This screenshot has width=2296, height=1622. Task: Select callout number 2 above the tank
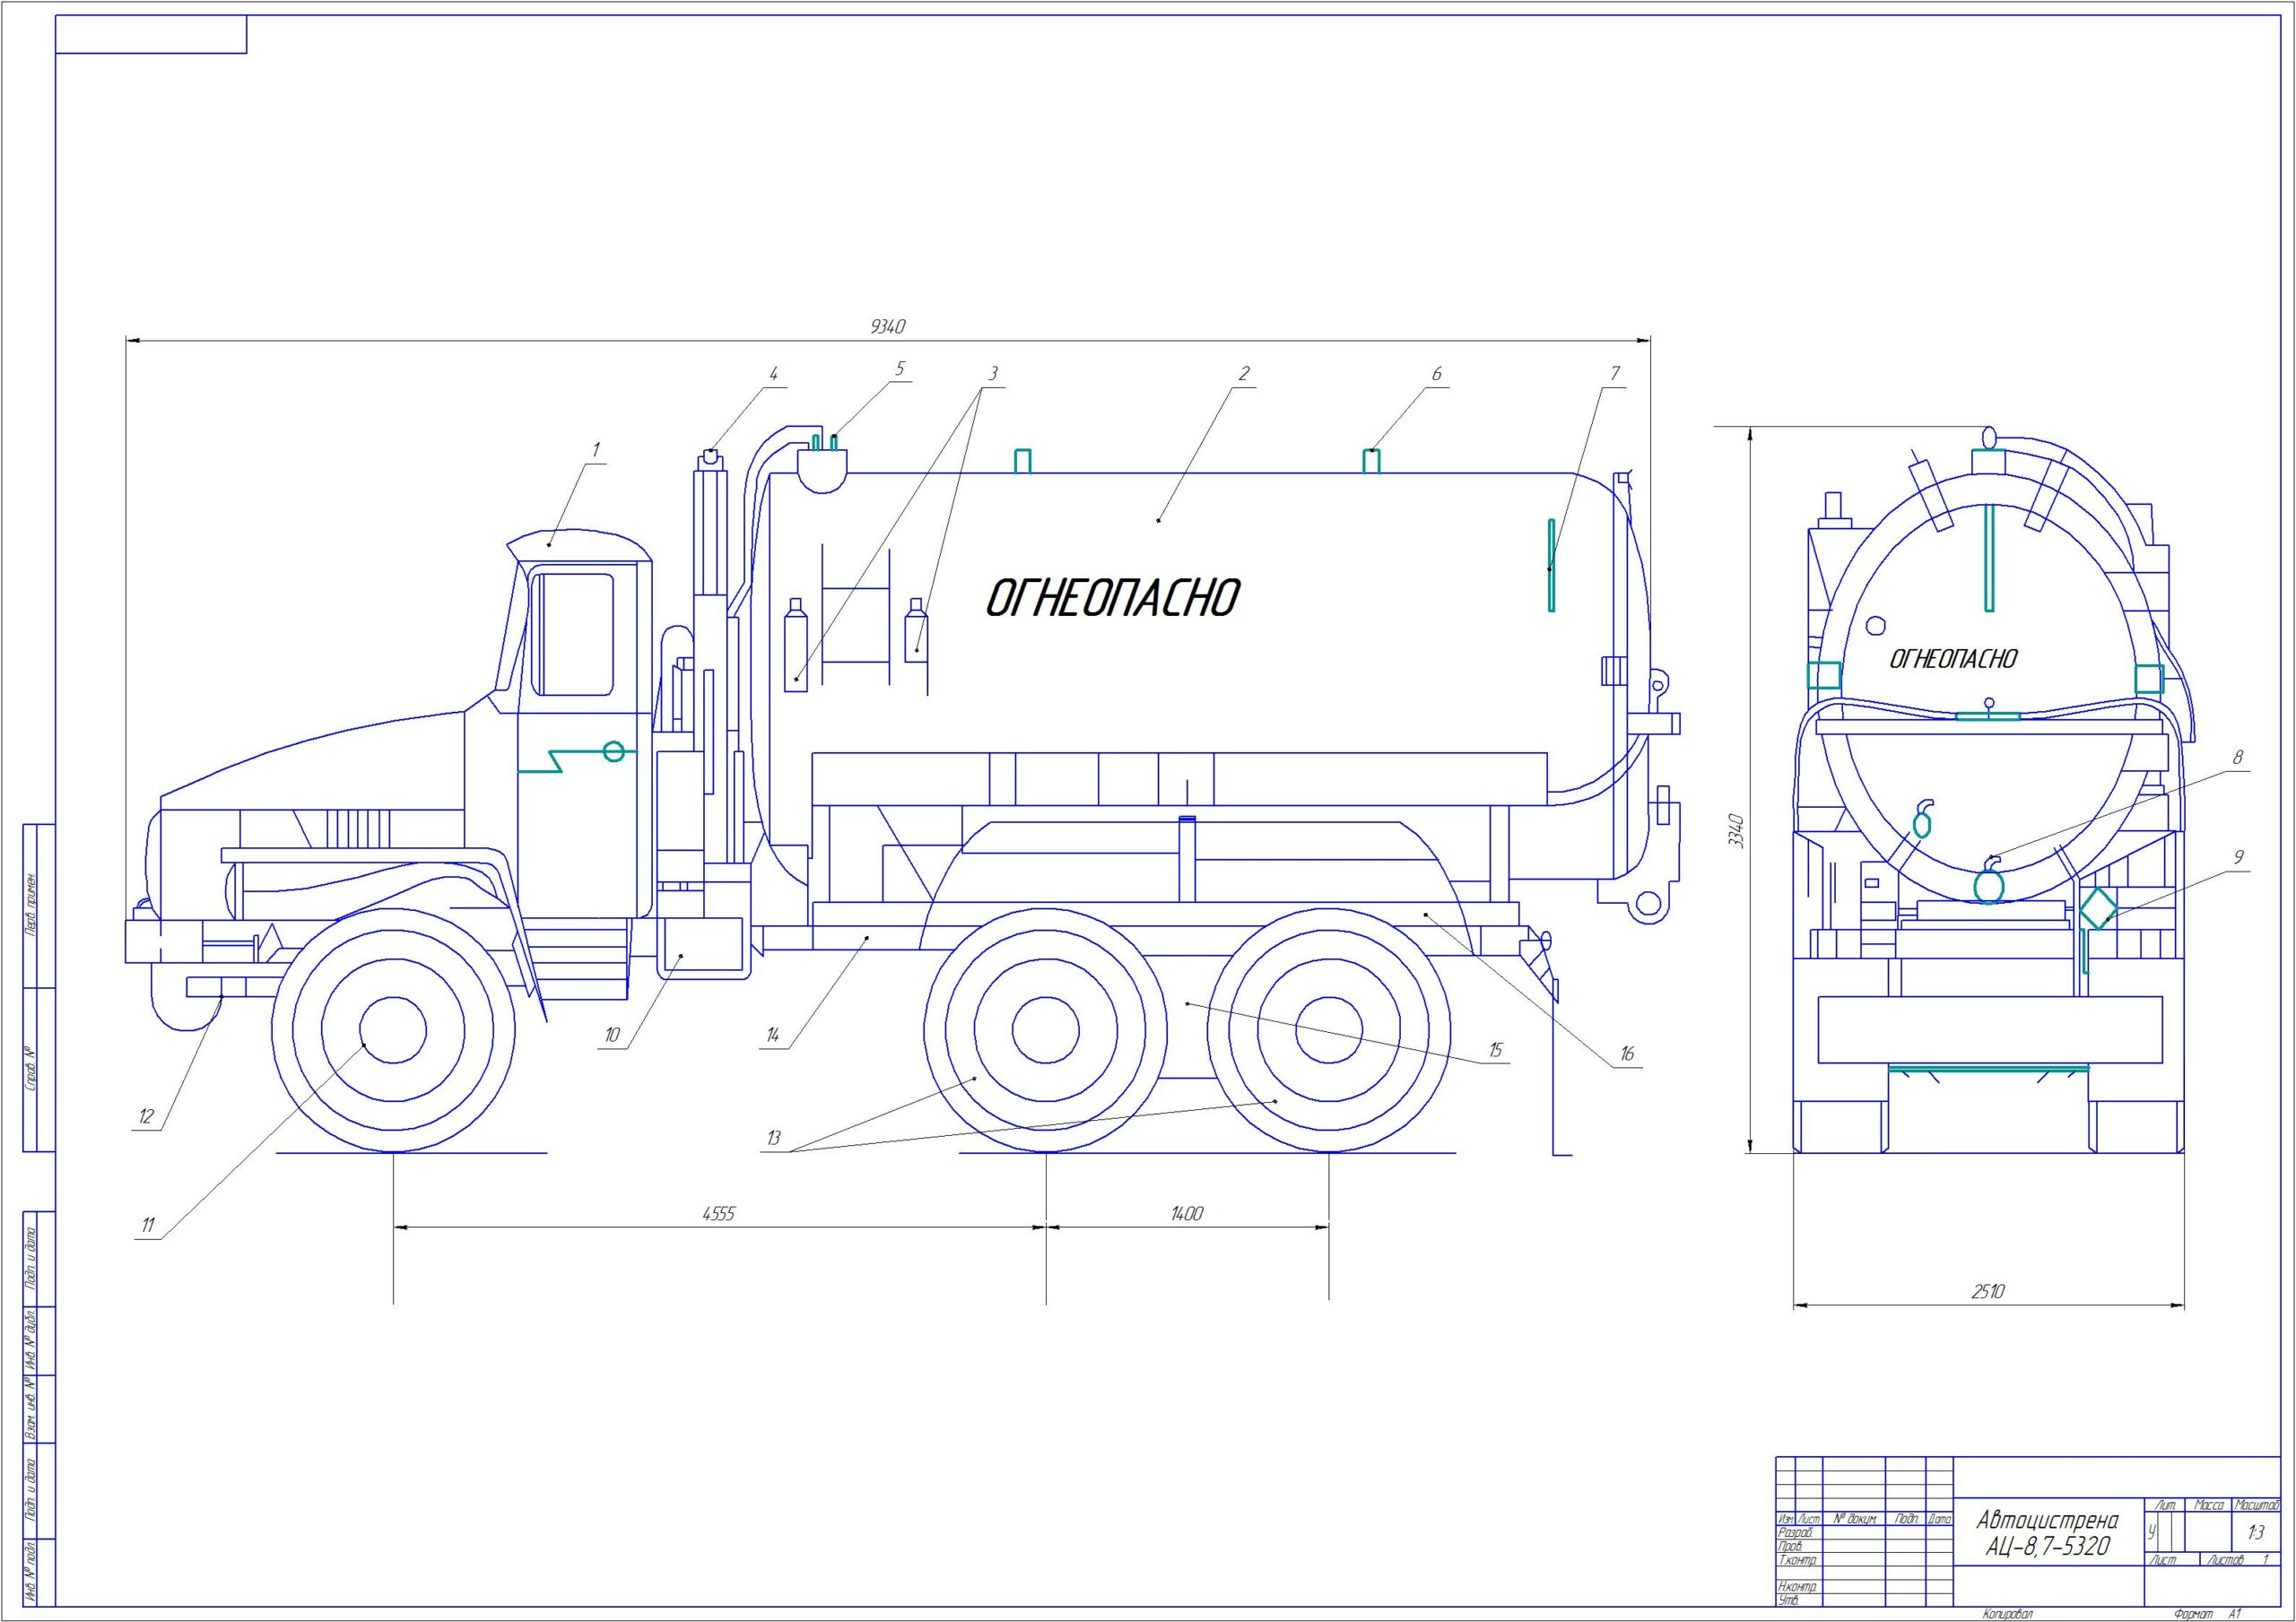tap(1244, 373)
